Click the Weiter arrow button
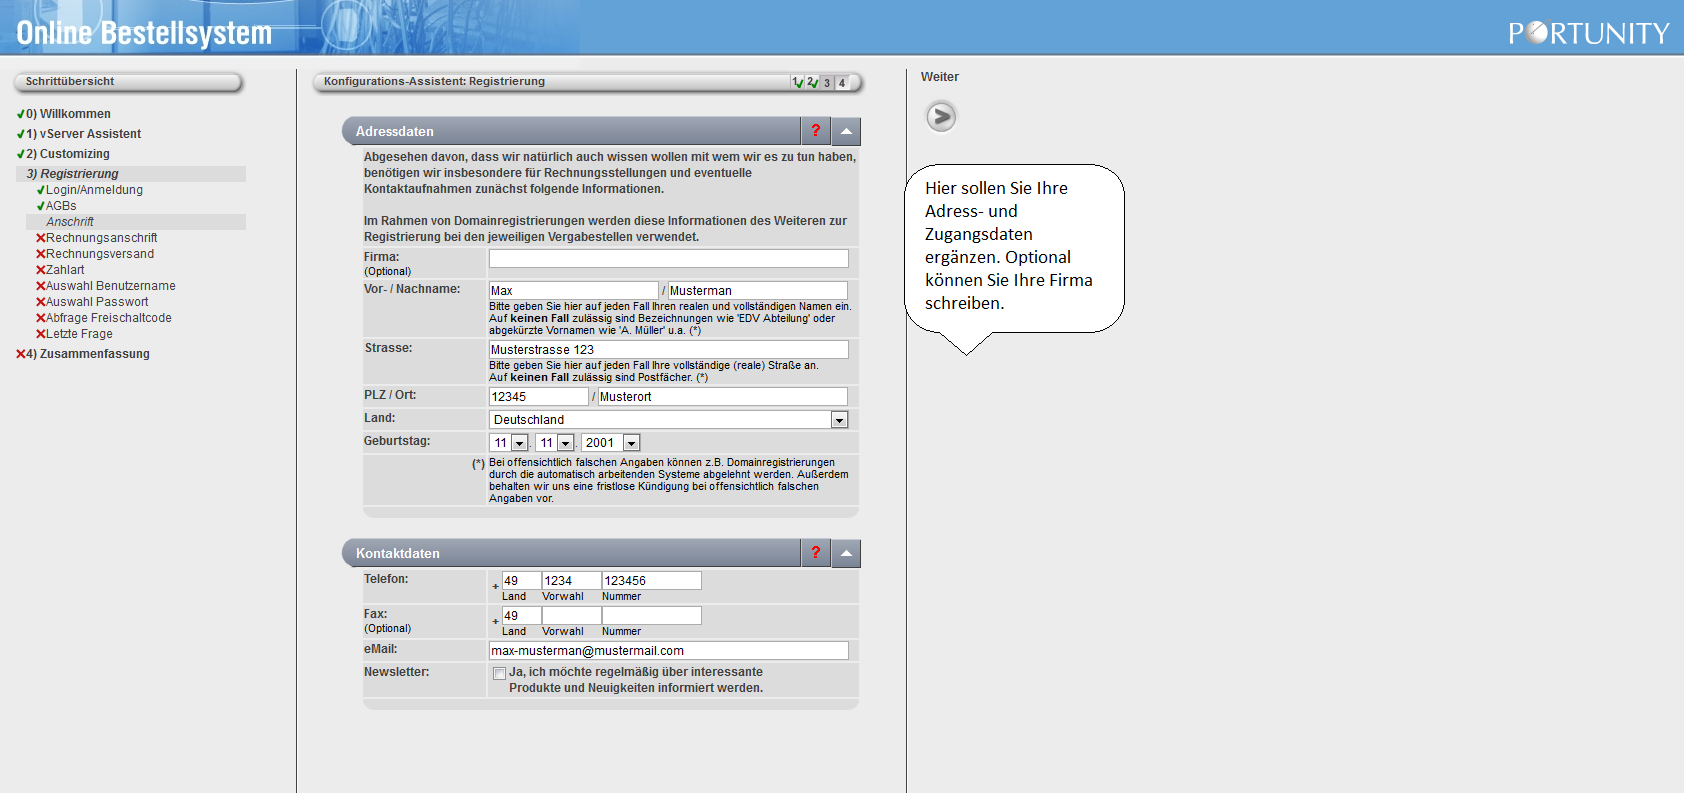 coord(940,117)
